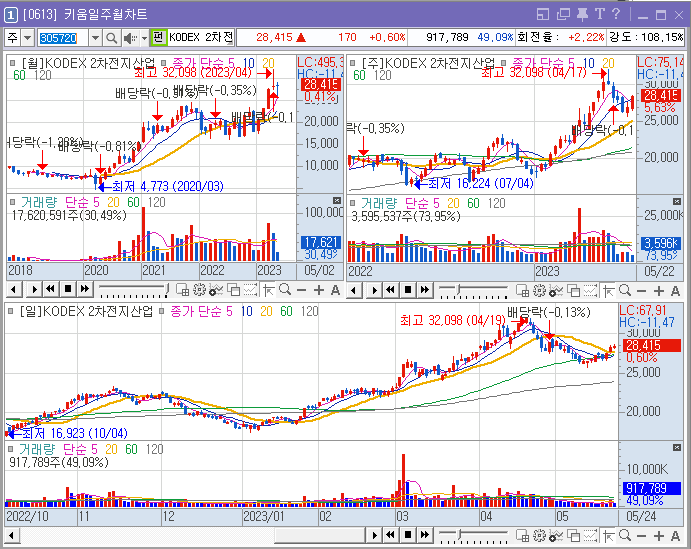Click daily chart zoom magnifier tool

pos(625,535)
